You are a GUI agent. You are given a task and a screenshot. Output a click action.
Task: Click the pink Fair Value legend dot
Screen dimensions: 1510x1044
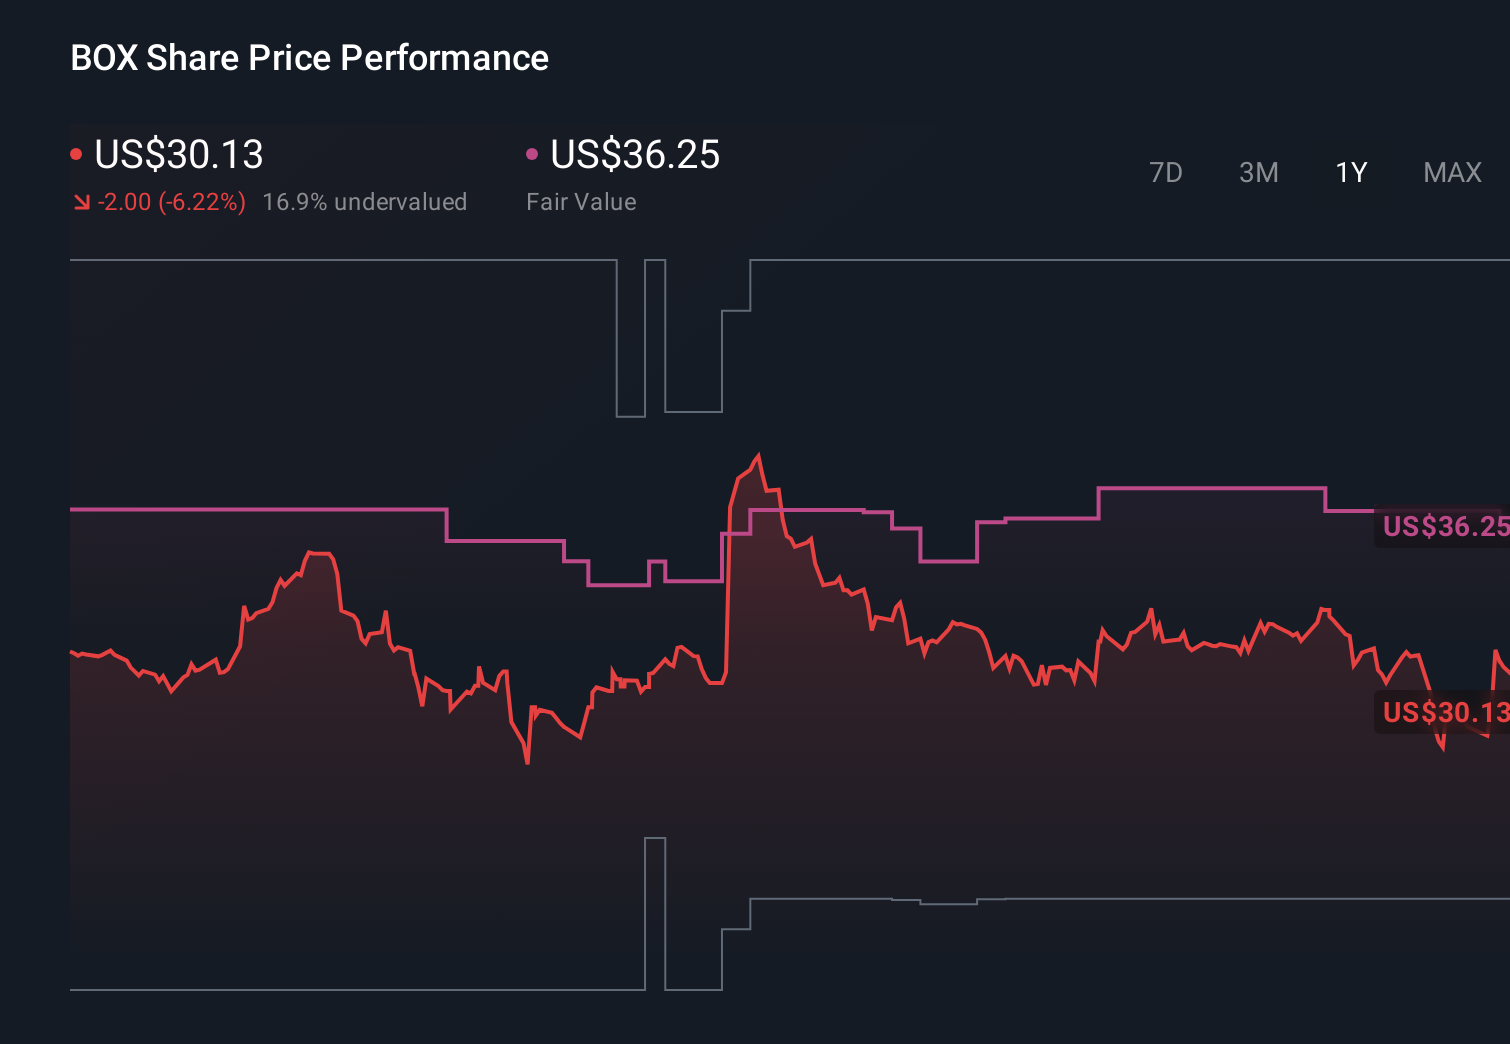tap(533, 153)
